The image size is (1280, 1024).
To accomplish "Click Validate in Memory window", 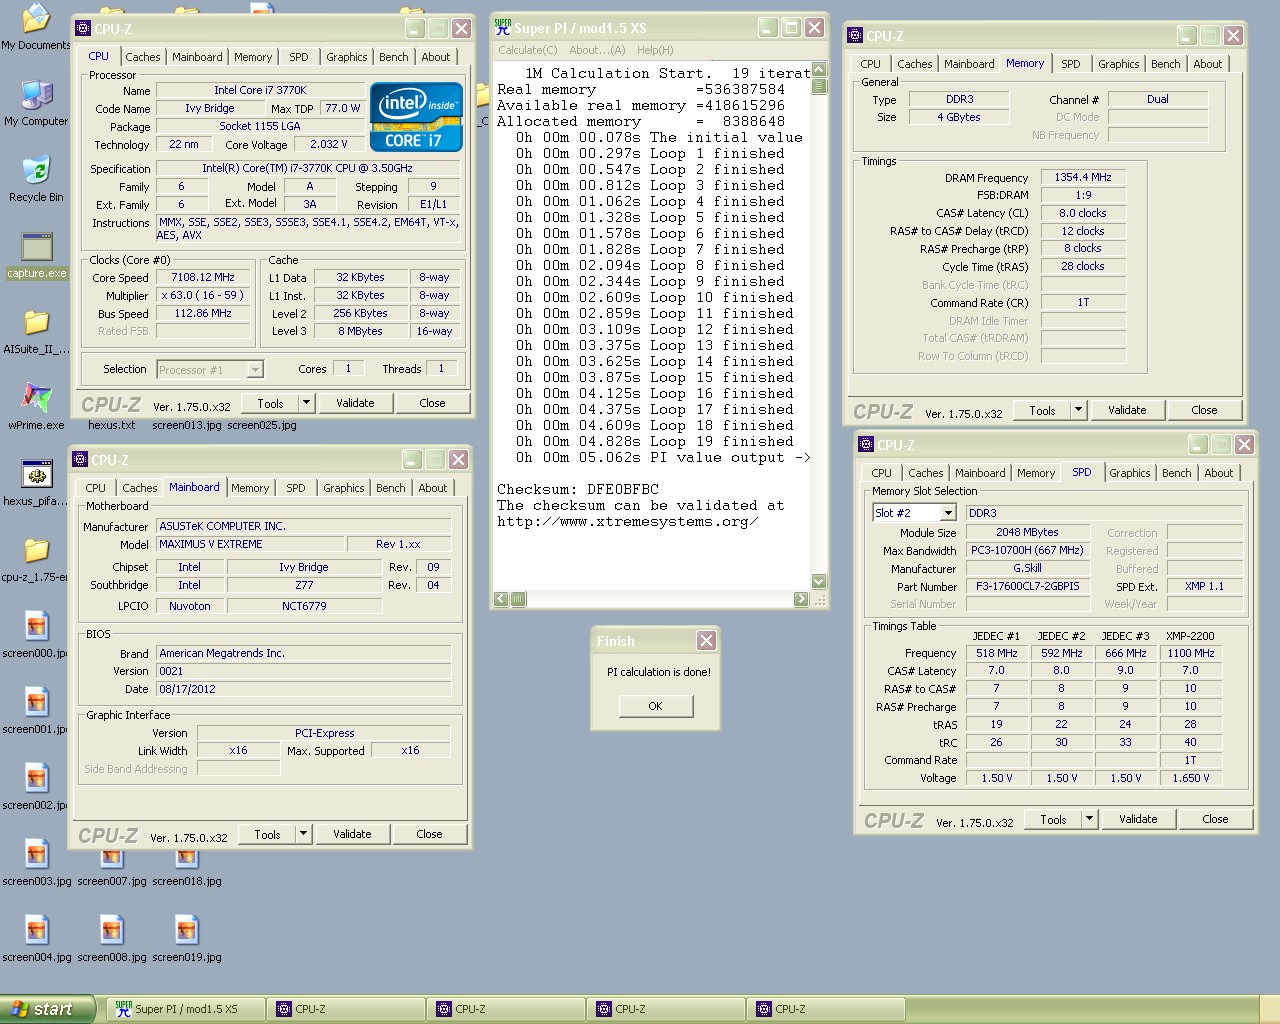I will [x=1127, y=410].
